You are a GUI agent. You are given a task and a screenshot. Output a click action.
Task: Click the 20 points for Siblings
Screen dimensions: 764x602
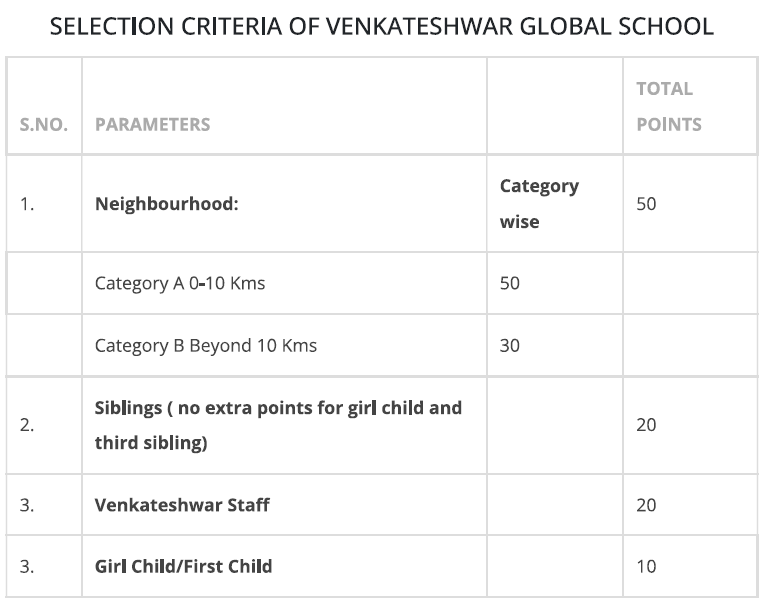[646, 425]
